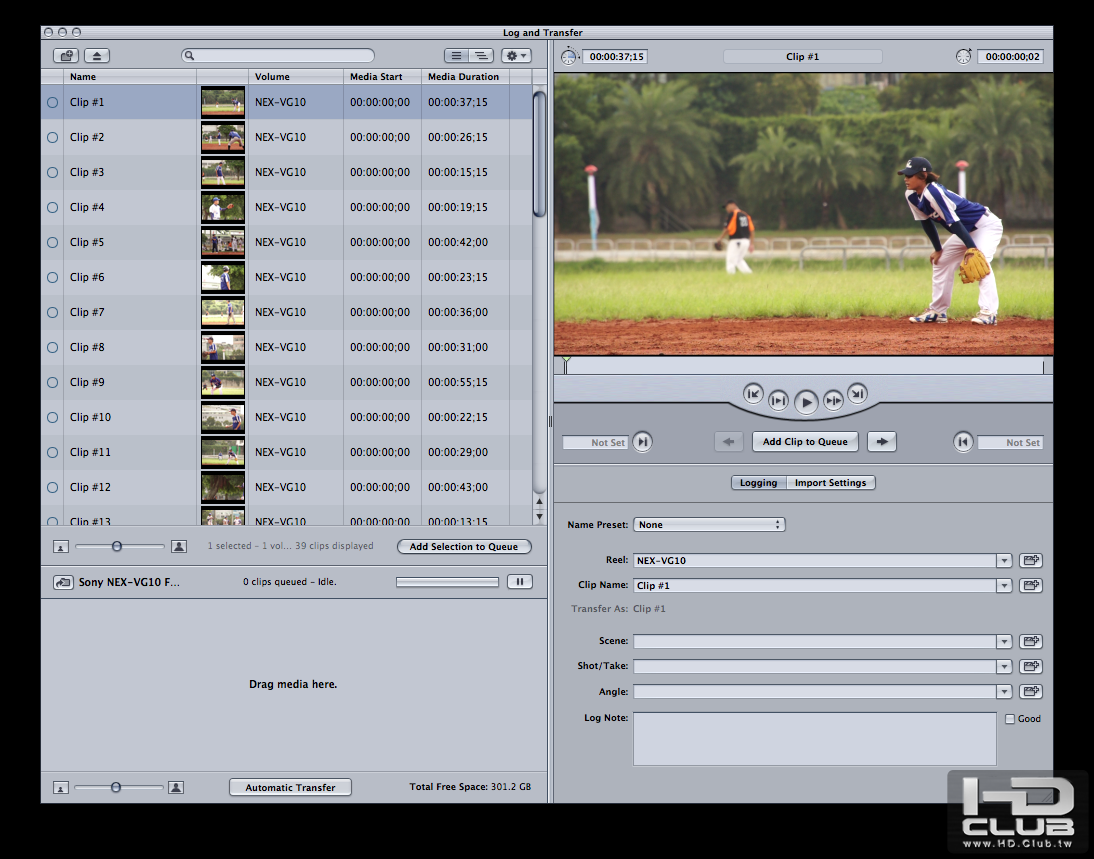Select the Clip #6 status circle
Viewport: 1094px width, 859px height.
[x=52, y=278]
